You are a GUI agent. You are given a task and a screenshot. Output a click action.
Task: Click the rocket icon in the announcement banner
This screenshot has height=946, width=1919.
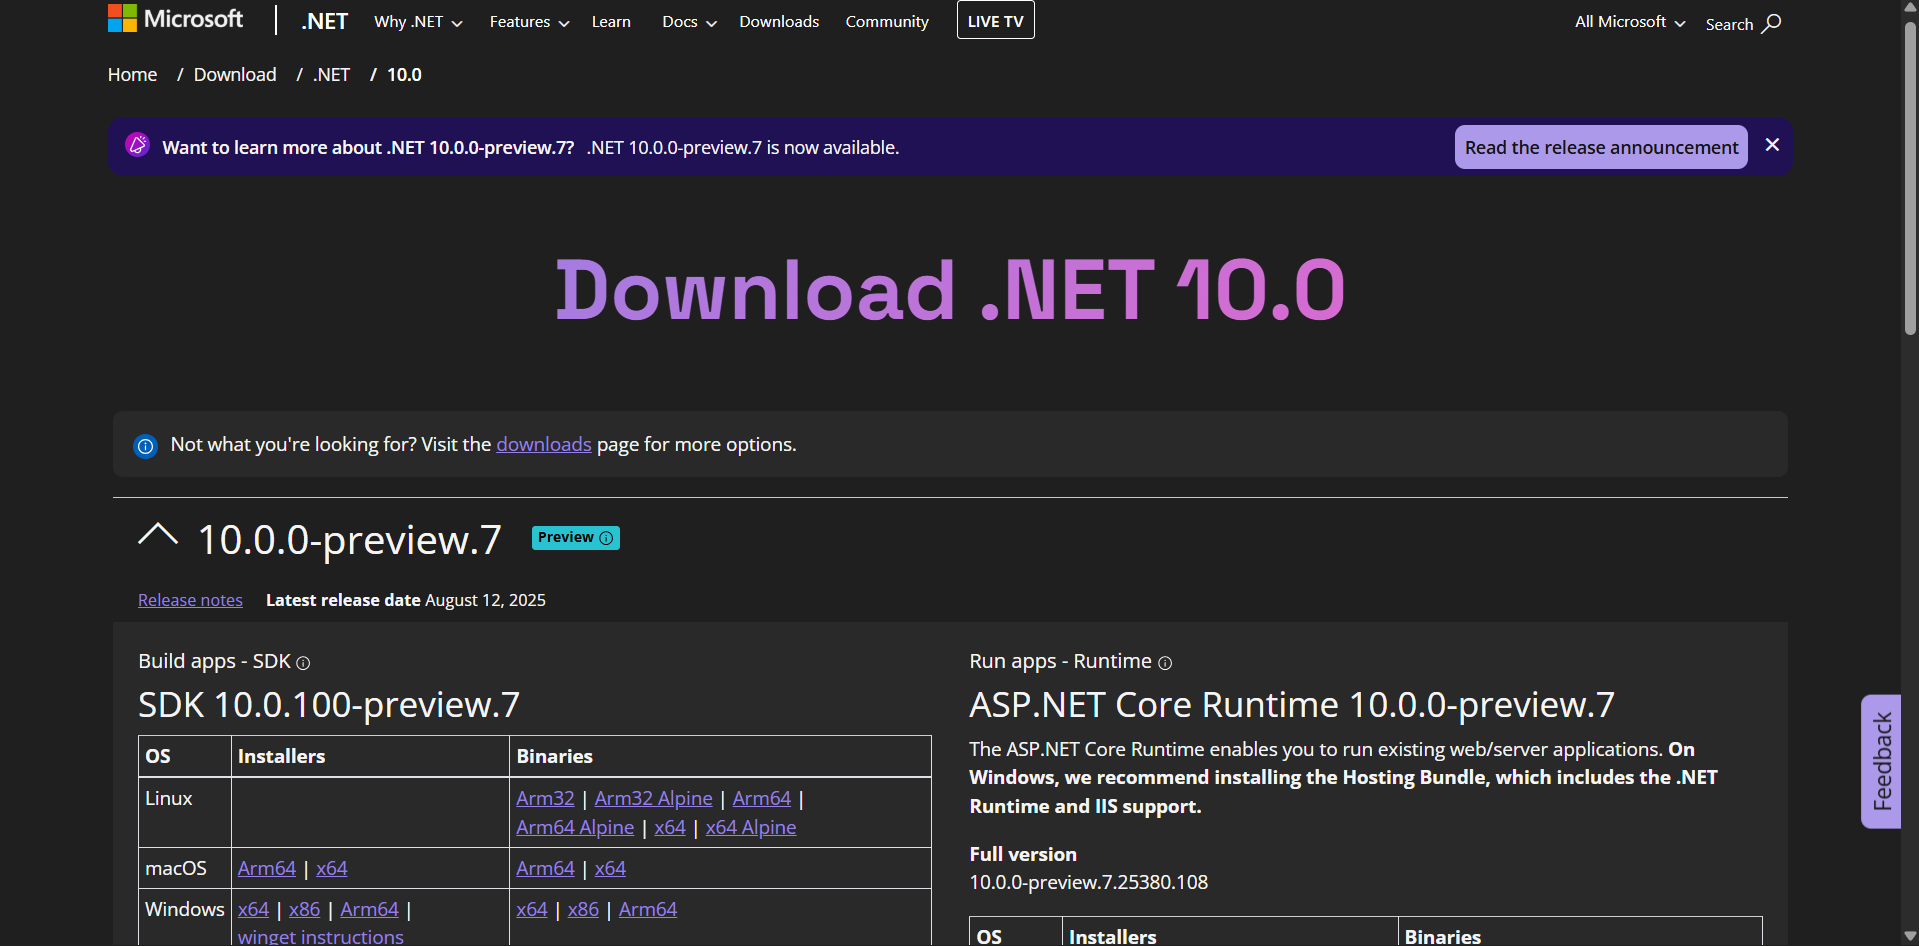pos(138,145)
